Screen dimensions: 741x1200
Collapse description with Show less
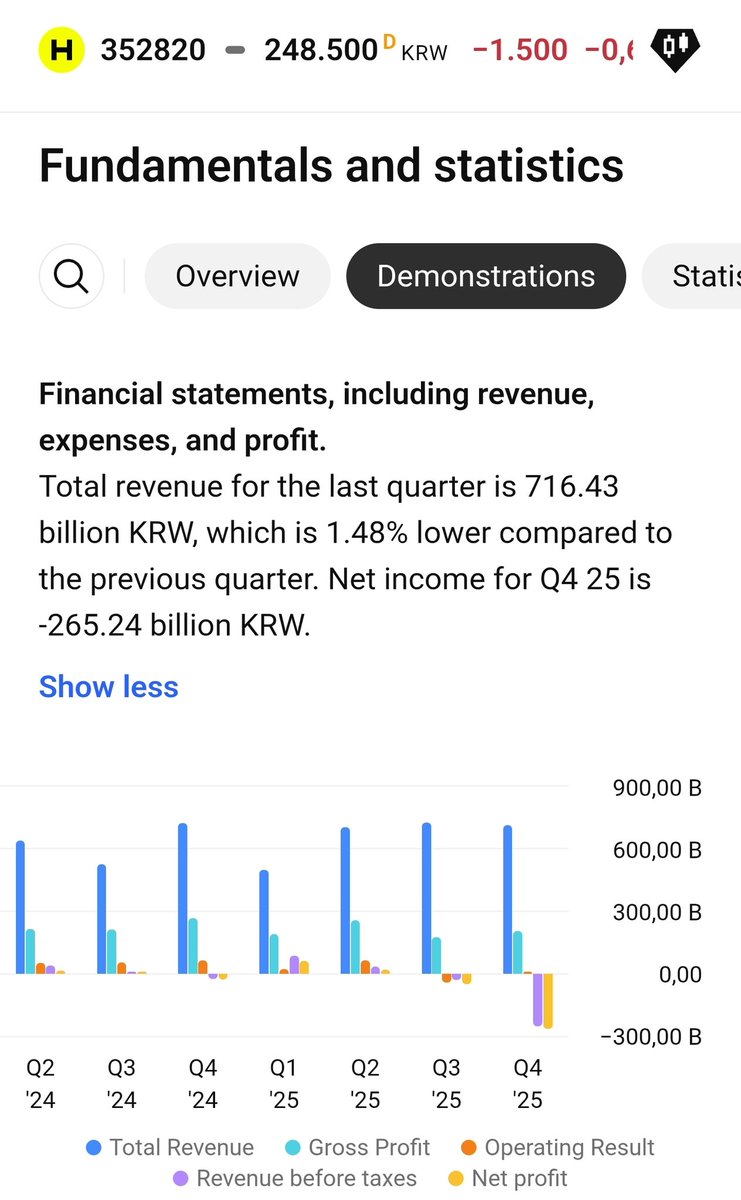109,687
